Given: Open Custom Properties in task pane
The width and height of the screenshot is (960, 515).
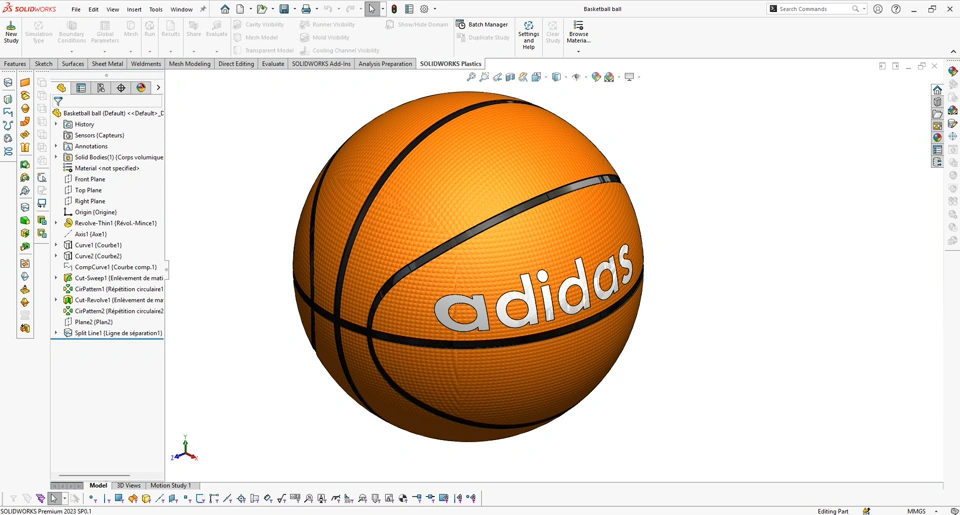Looking at the screenshot, I should pyautogui.click(x=937, y=150).
